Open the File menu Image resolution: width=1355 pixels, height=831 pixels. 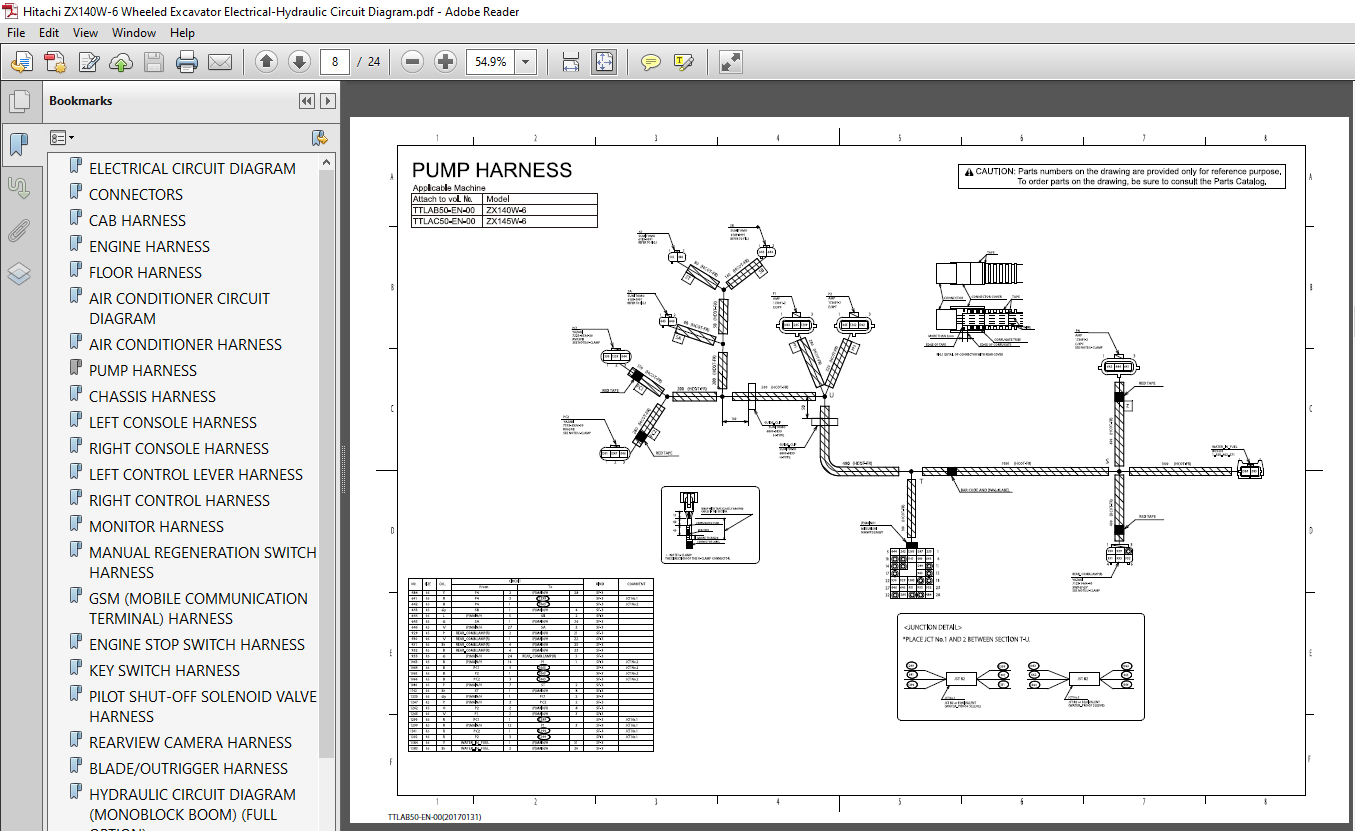(x=16, y=33)
